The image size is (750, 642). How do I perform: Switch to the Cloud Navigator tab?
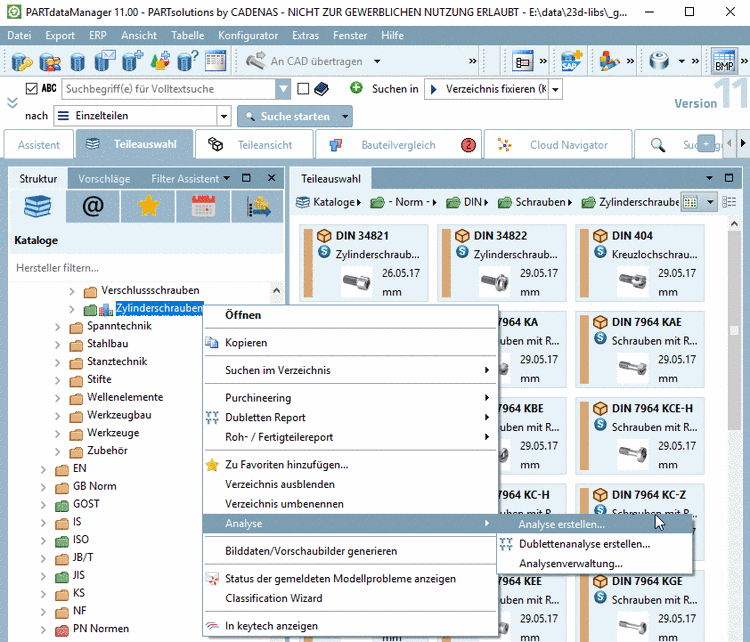557,144
